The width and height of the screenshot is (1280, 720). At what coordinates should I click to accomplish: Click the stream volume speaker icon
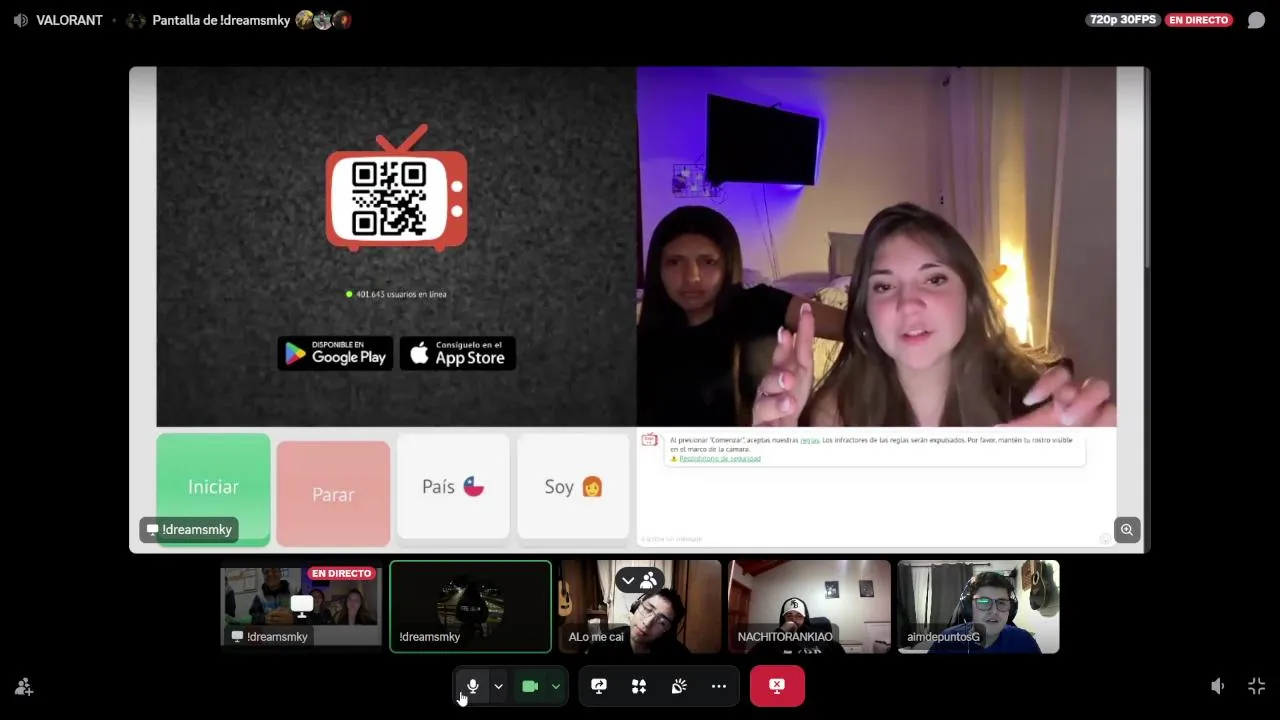pos(1217,686)
